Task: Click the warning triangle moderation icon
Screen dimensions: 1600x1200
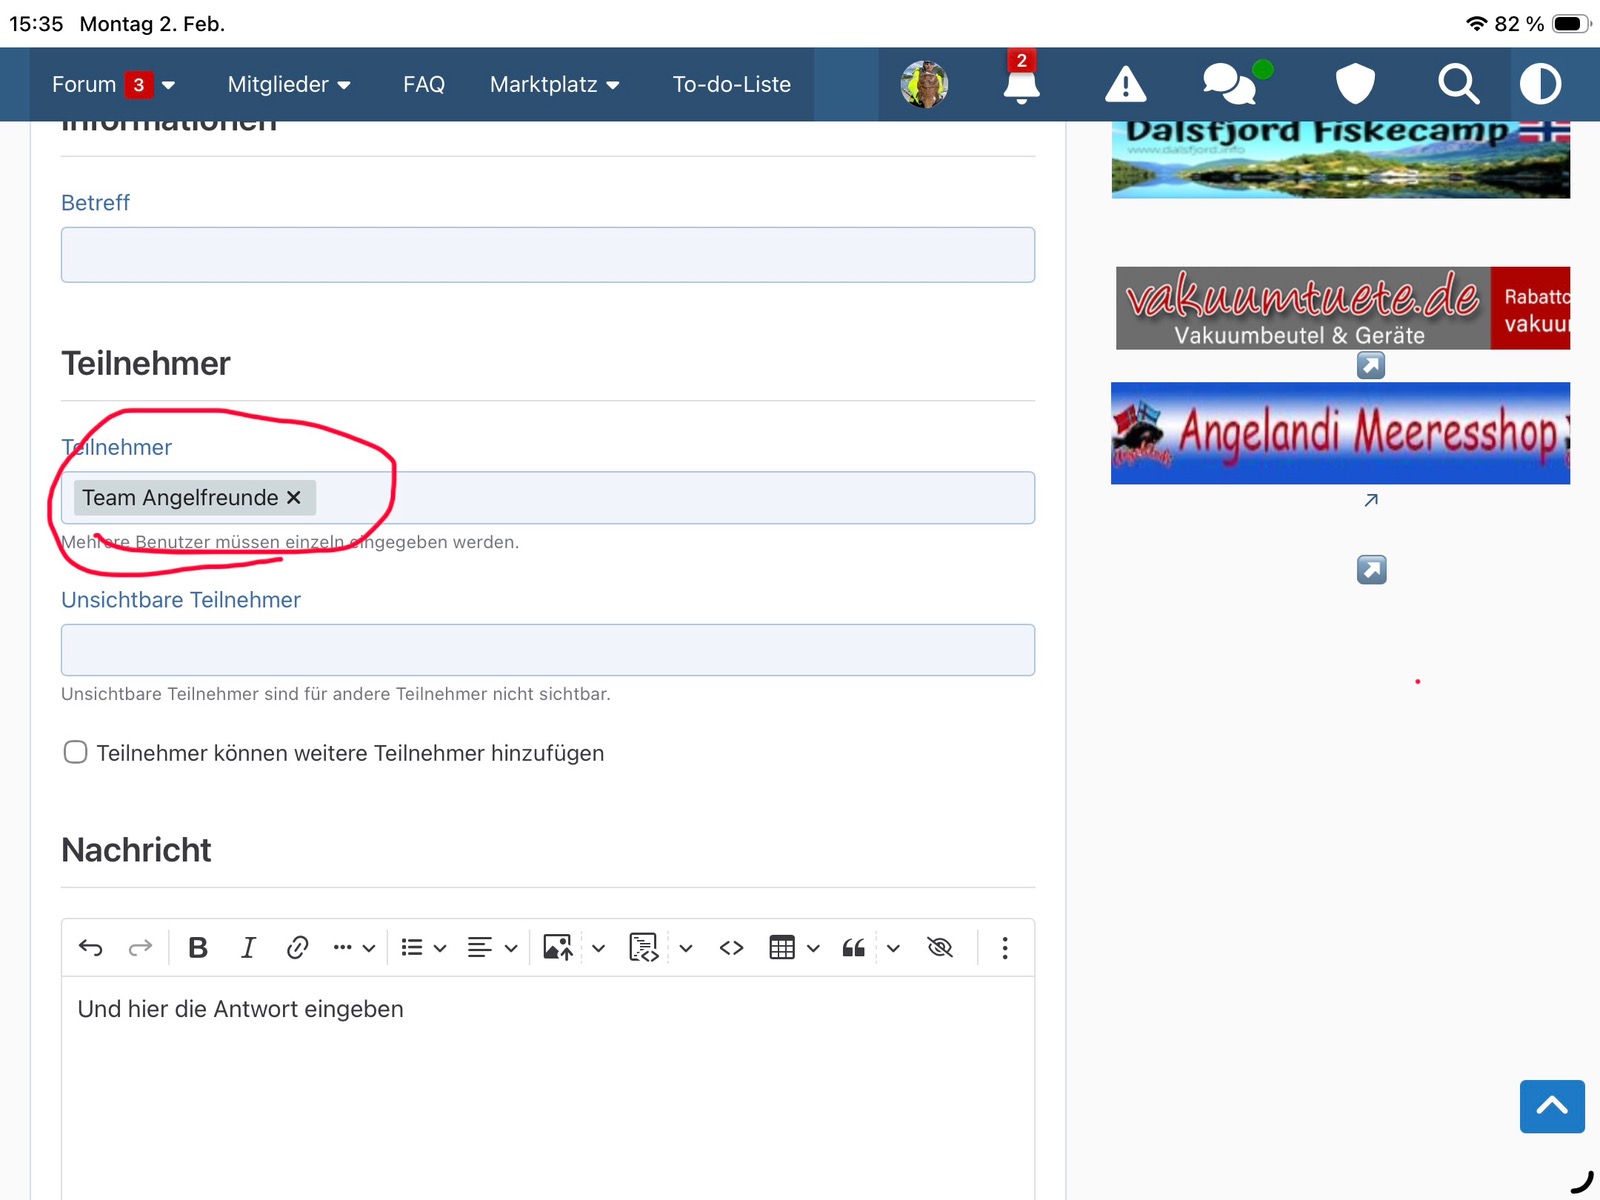Action: [1125, 84]
